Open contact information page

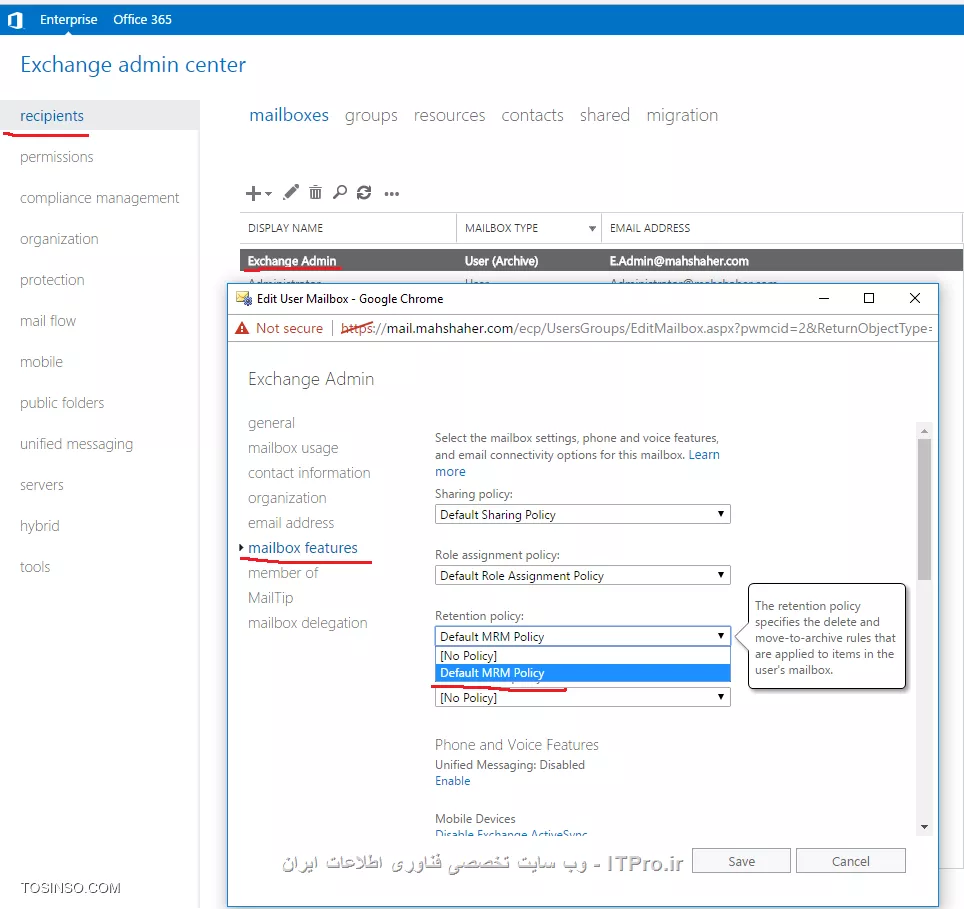point(309,473)
